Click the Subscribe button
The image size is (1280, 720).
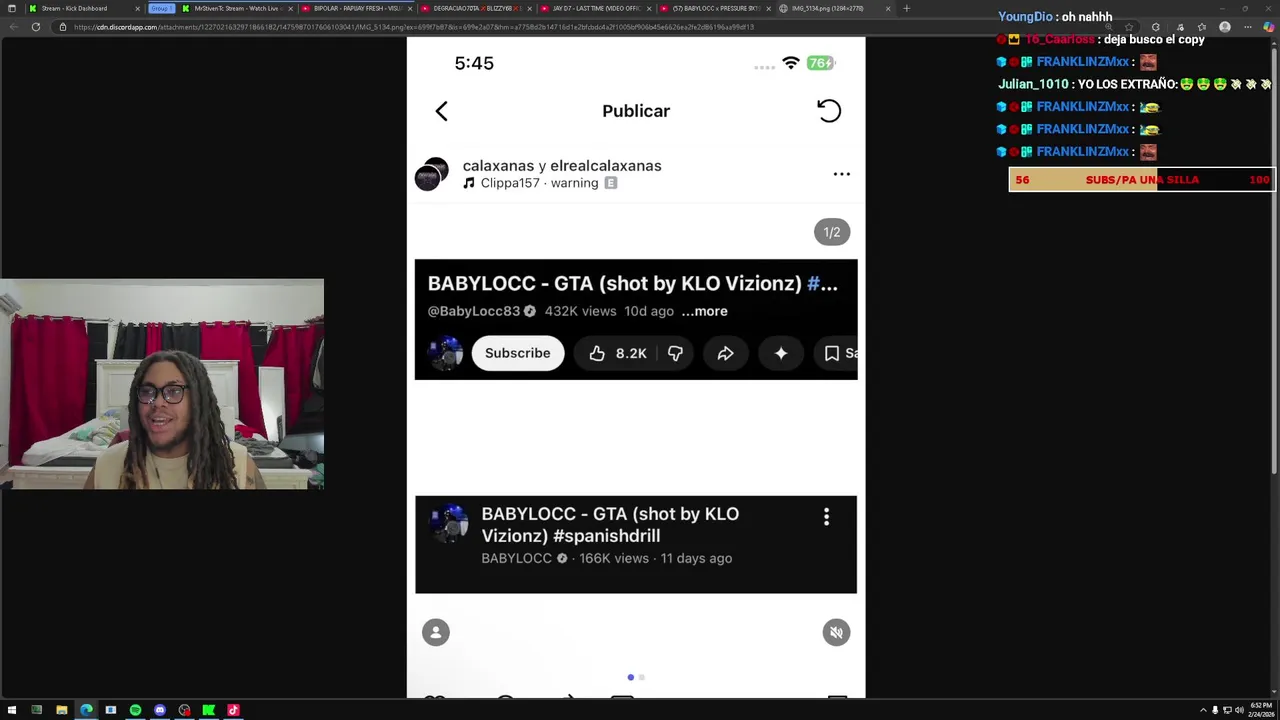[517, 353]
